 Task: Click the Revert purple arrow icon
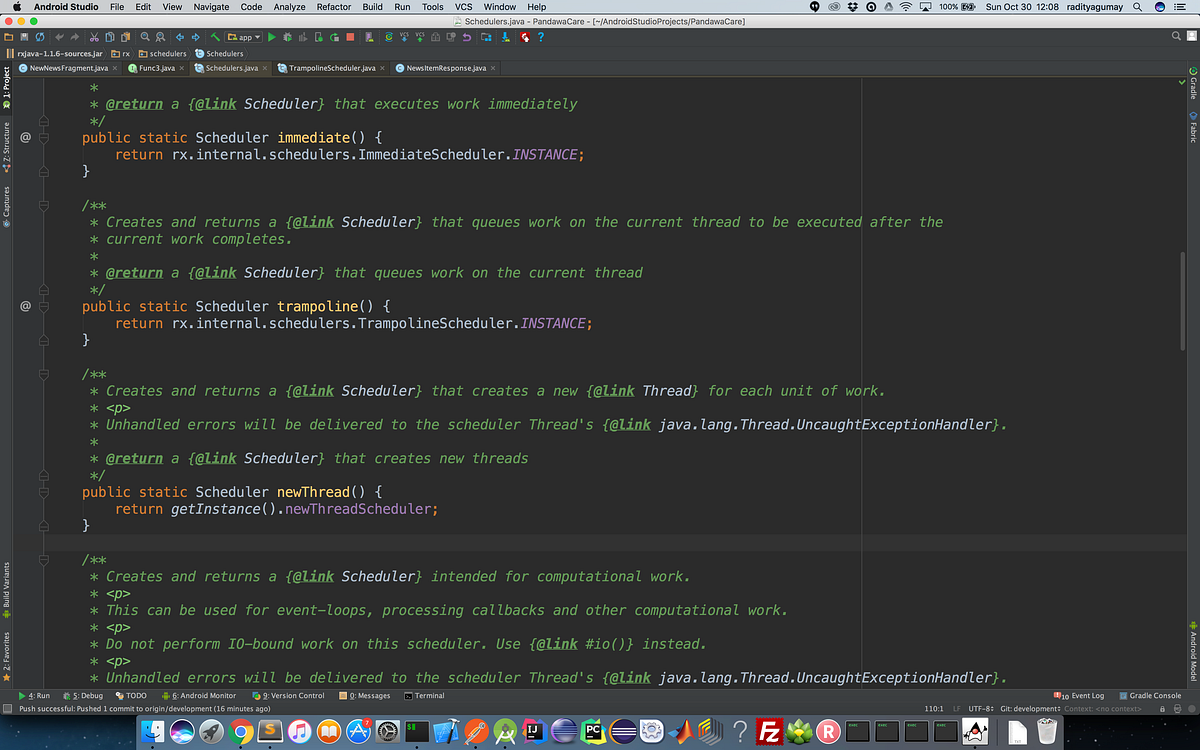coord(467,37)
